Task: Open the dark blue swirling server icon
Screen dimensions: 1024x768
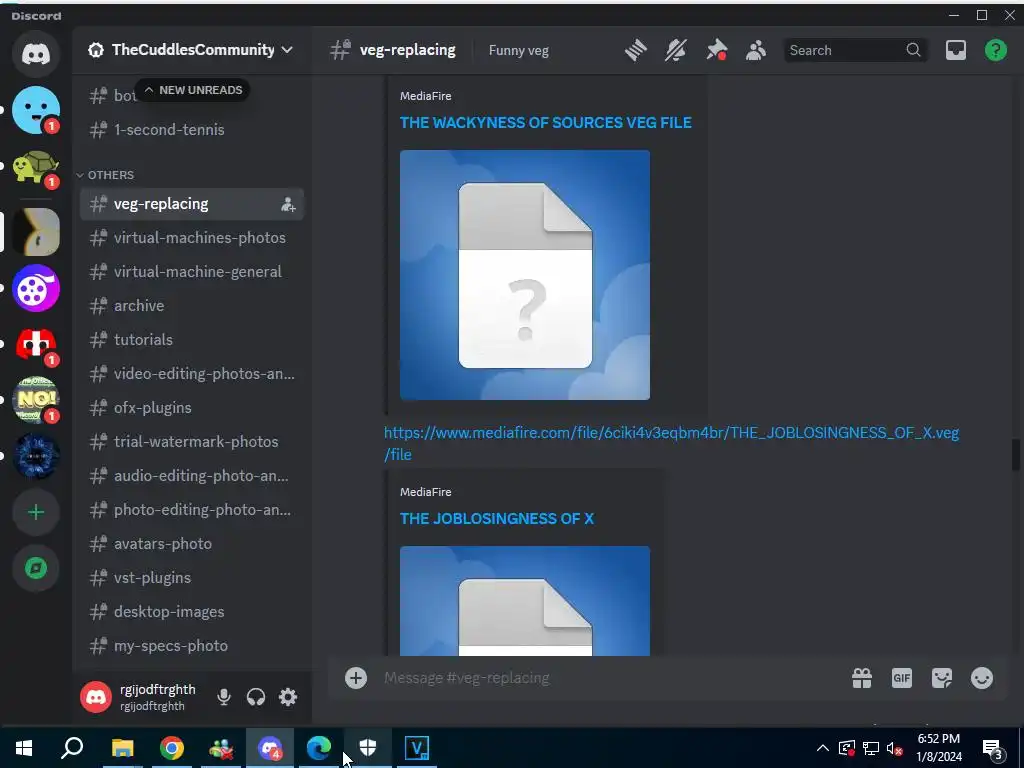Action: click(36, 456)
